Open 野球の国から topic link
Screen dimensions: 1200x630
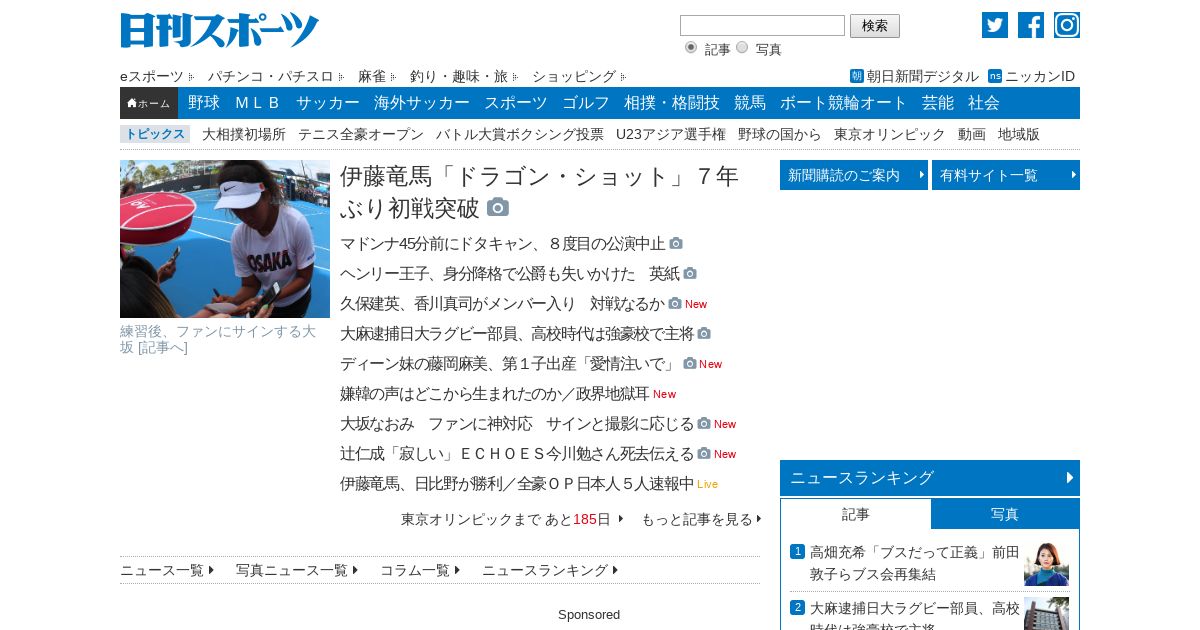click(780, 134)
